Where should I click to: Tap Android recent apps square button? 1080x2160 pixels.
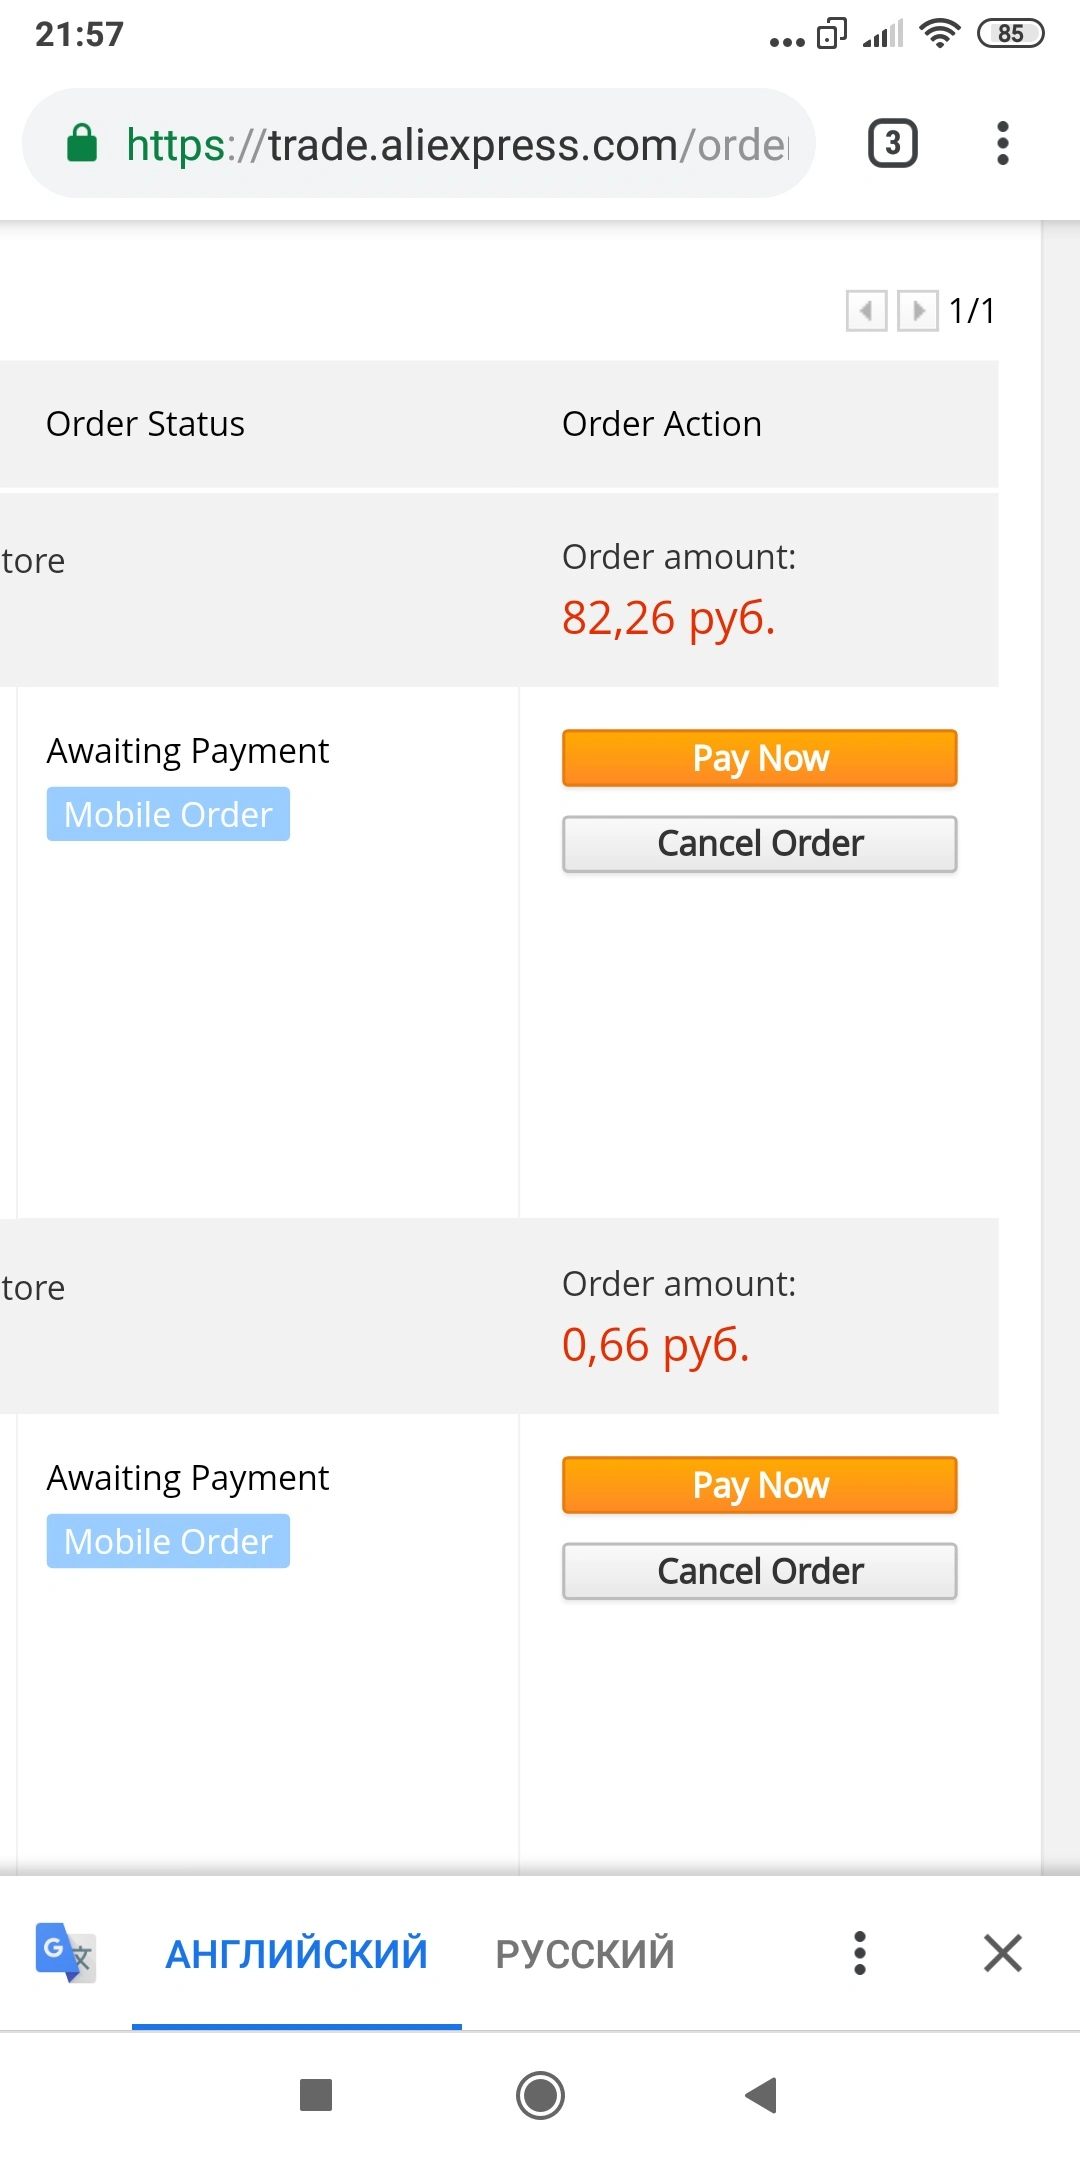[316, 2094]
